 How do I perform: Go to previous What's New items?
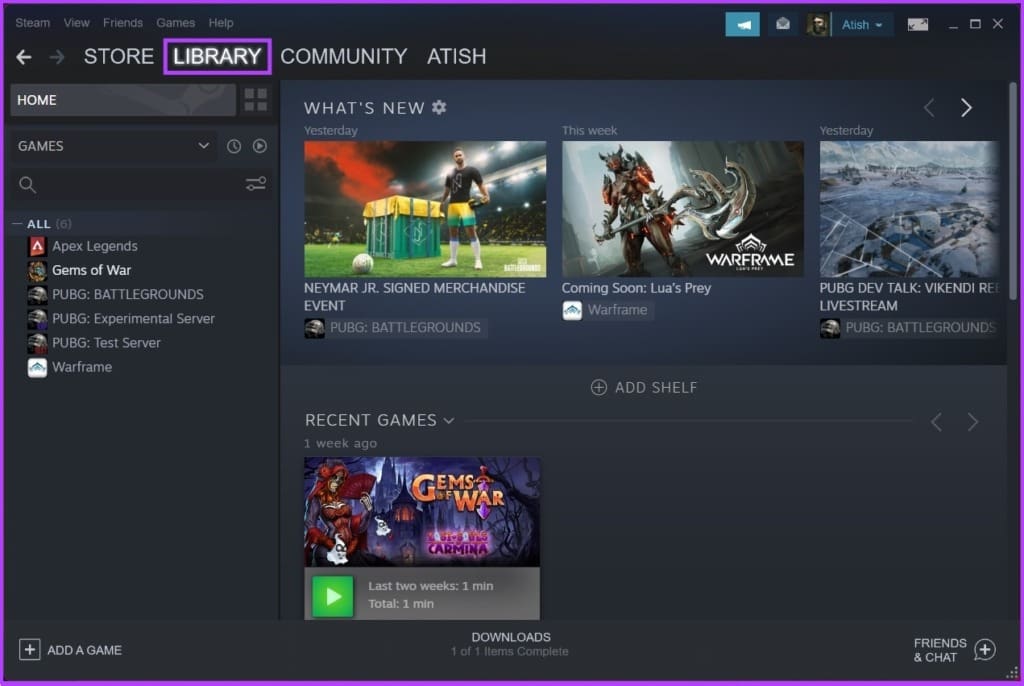click(929, 107)
